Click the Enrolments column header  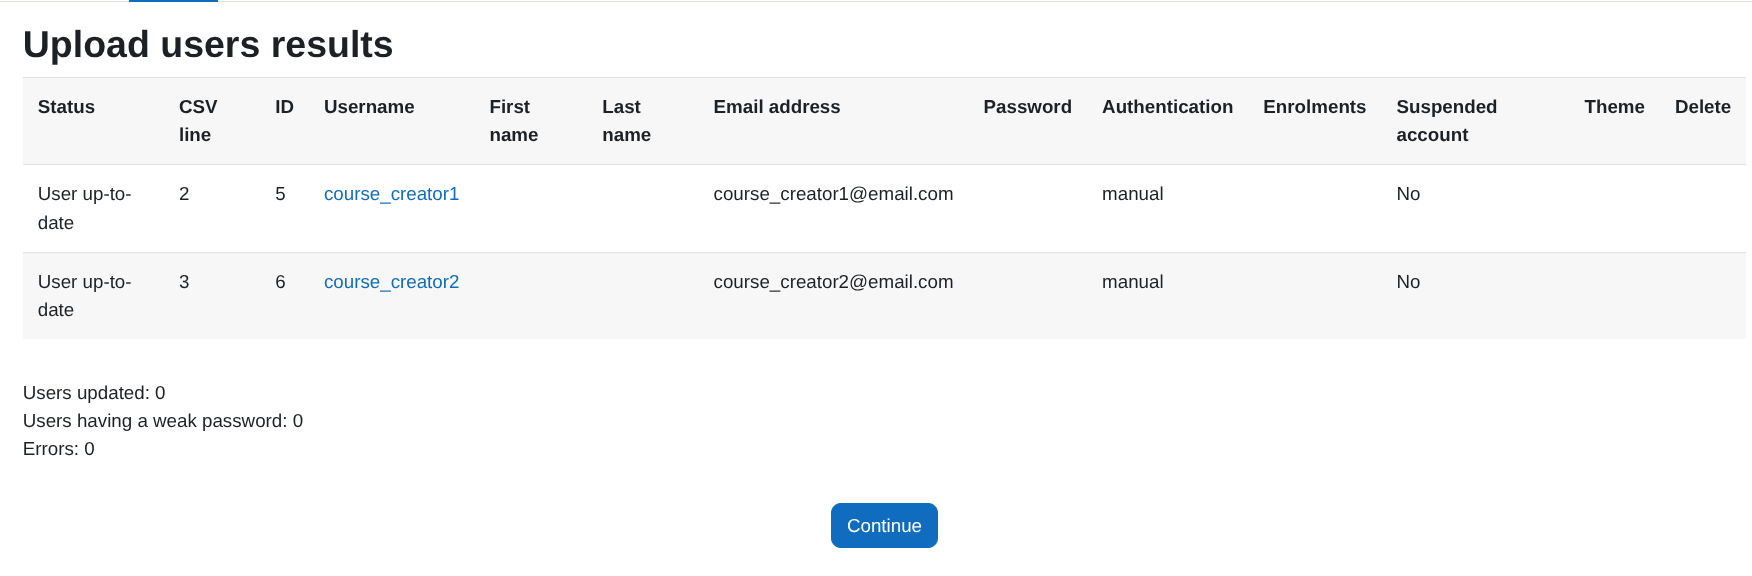[1314, 107]
